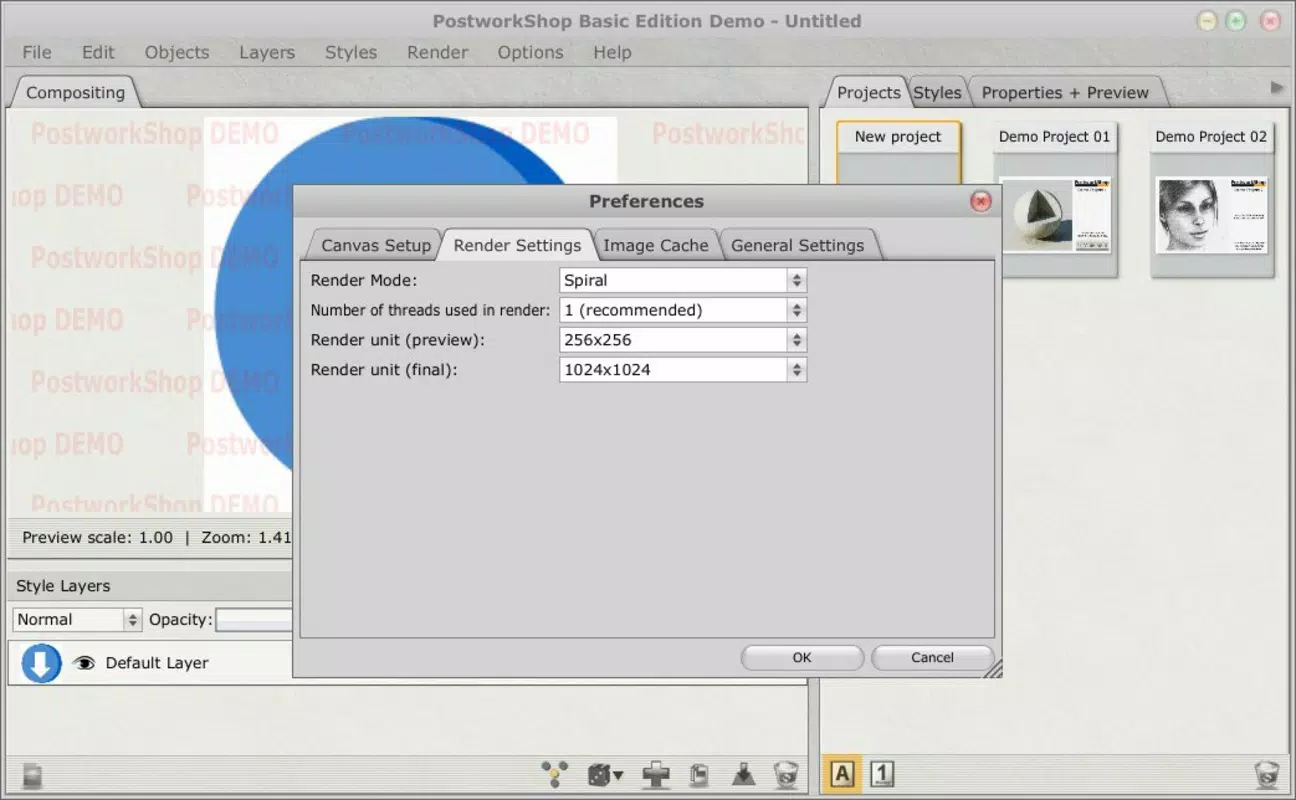Image resolution: width=1296 pixels, height=800 pixels.
Task: Expand the right panel tabs arrow
Action: [1277, 88]
